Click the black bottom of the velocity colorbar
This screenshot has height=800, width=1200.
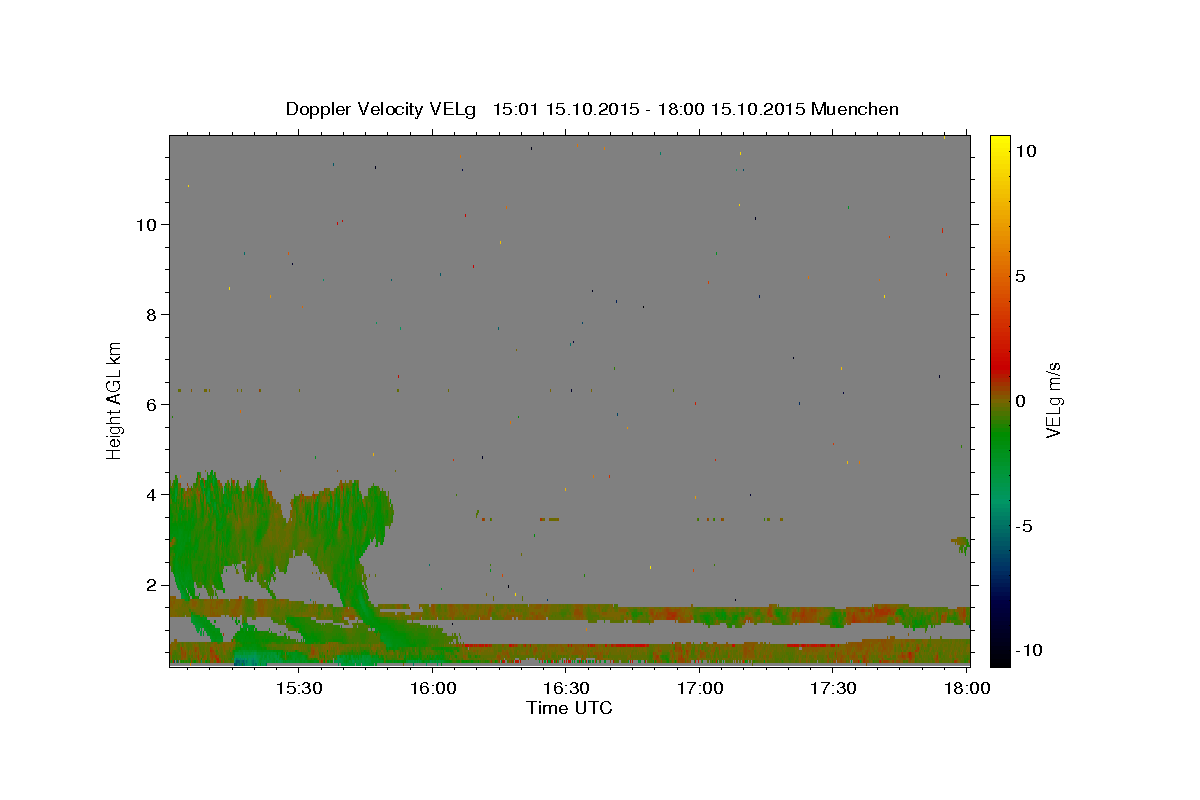[1000, 655]
